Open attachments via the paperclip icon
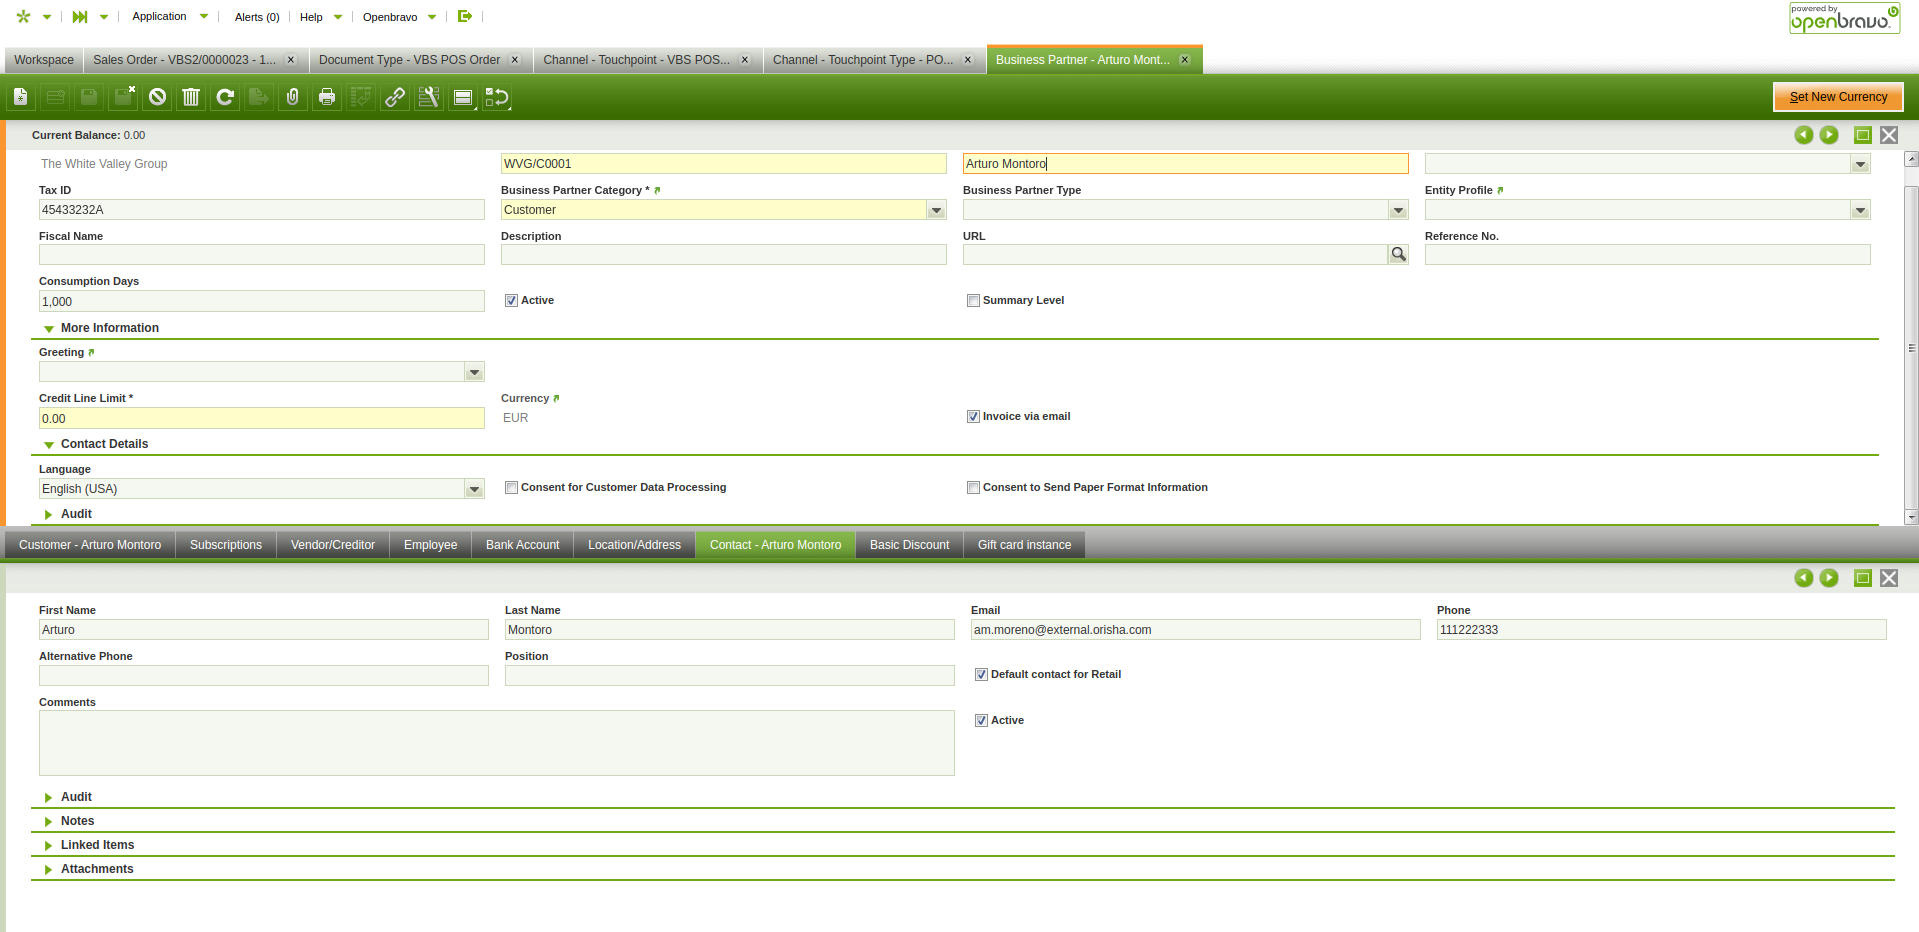Image resolution: width=1919 pixels, height=932 pixels. pos(292,97)
